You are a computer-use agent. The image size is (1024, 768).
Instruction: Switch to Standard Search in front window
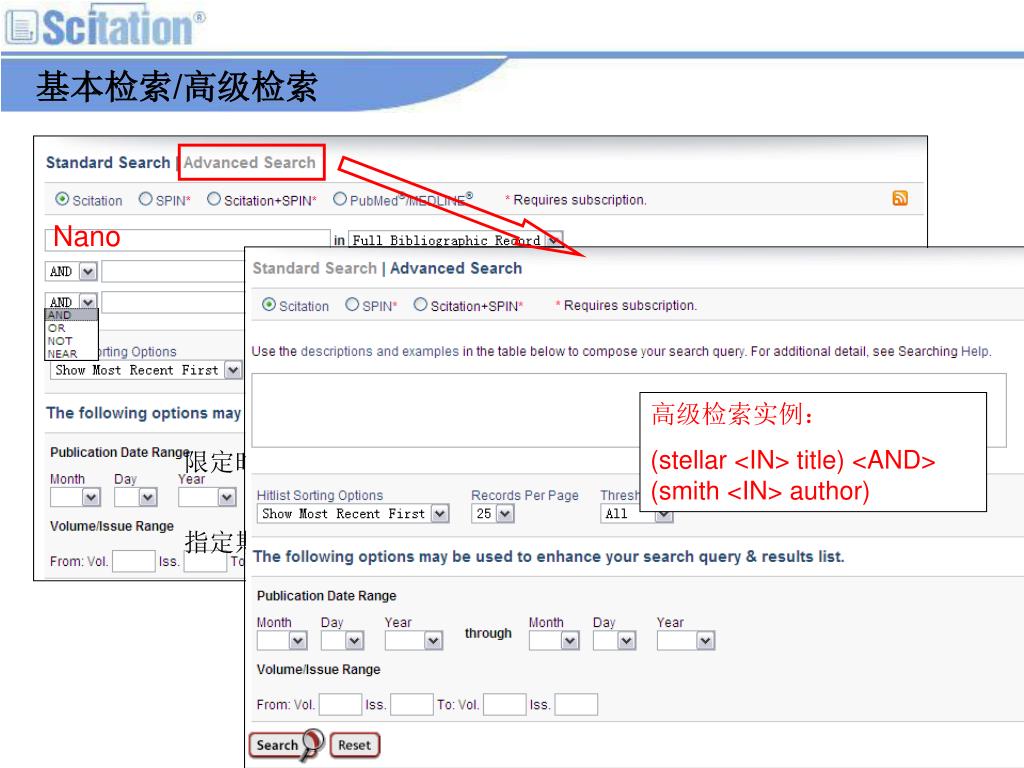(x=315, y=268)
